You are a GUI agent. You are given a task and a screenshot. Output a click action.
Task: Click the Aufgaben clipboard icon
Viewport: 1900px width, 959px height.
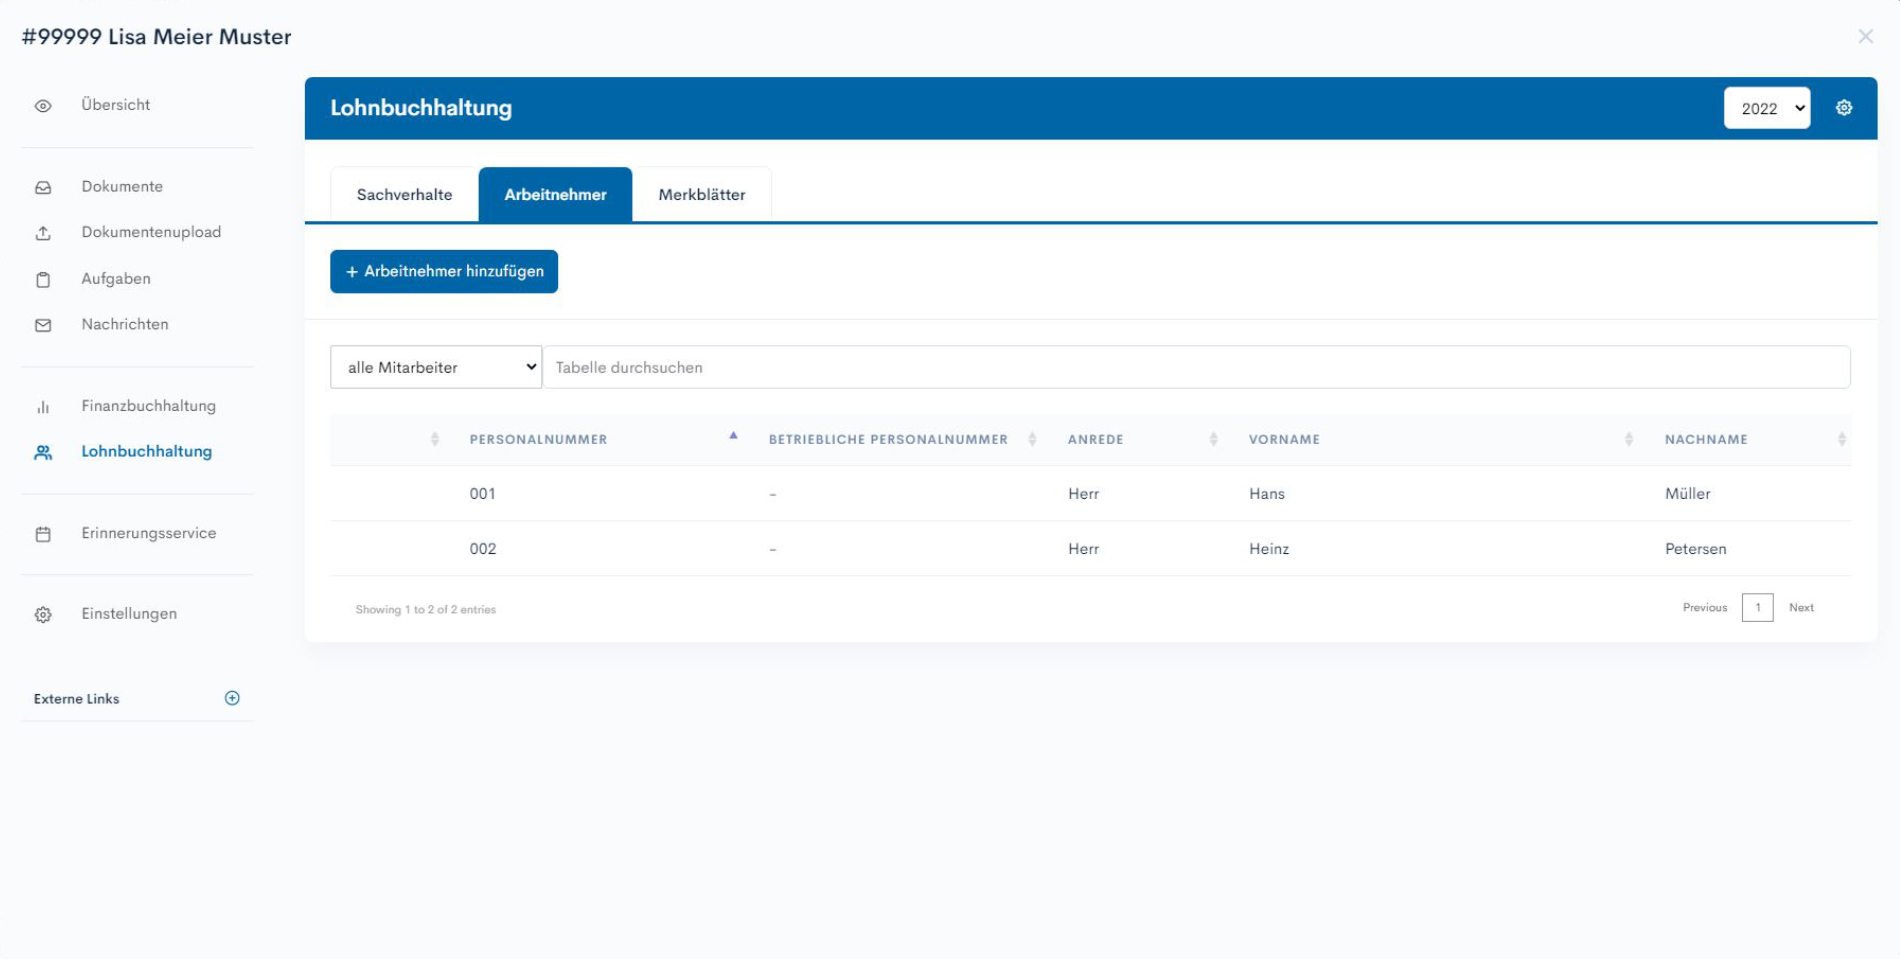[x=43, y=280]
